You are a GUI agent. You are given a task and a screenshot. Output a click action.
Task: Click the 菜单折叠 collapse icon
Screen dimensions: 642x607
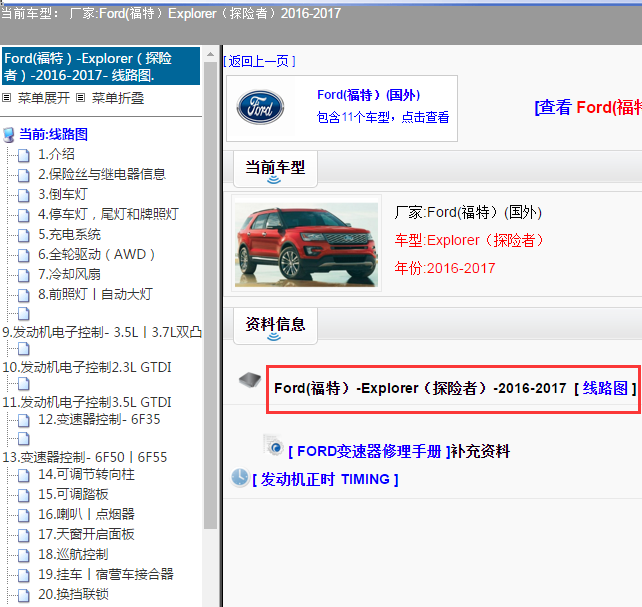(81, 98)
